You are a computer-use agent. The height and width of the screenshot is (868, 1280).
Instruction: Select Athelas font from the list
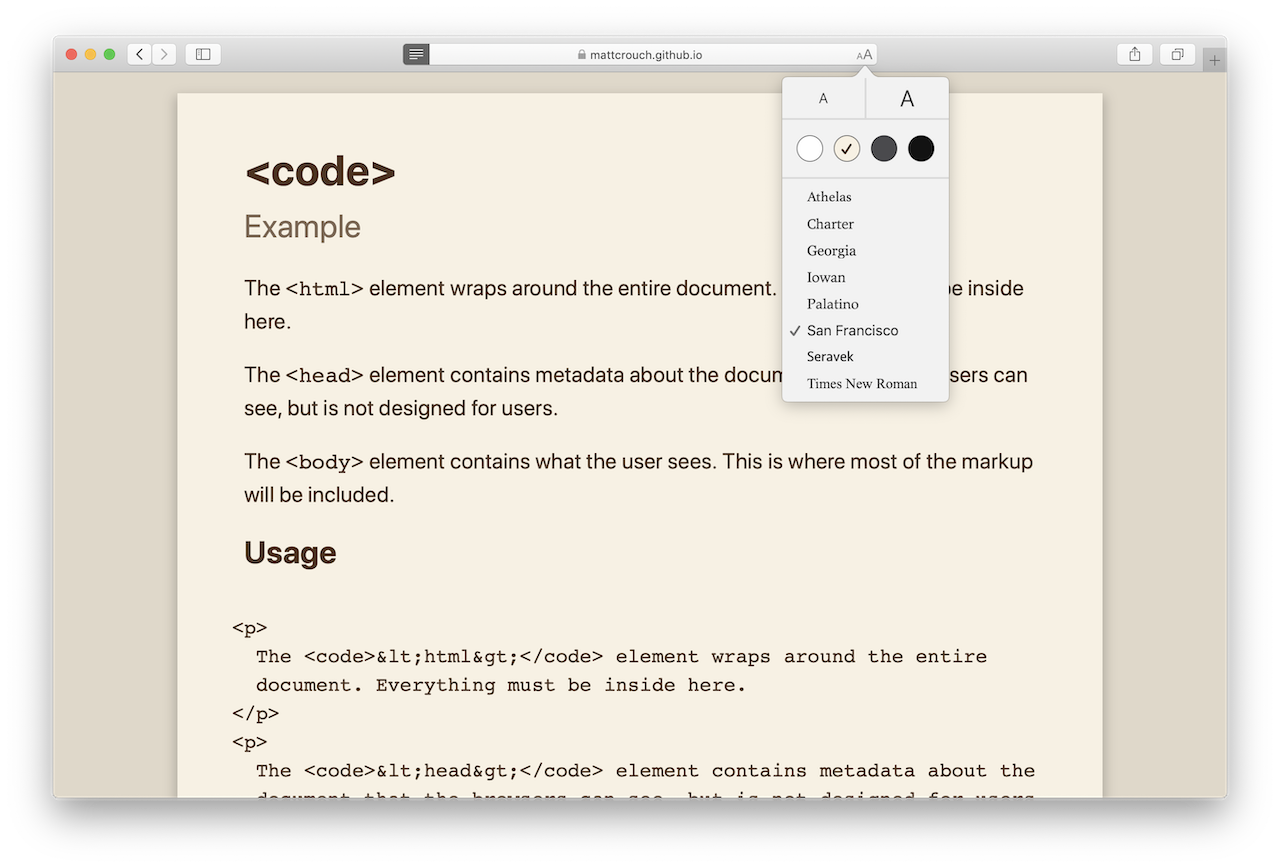[x=829, y=197]
